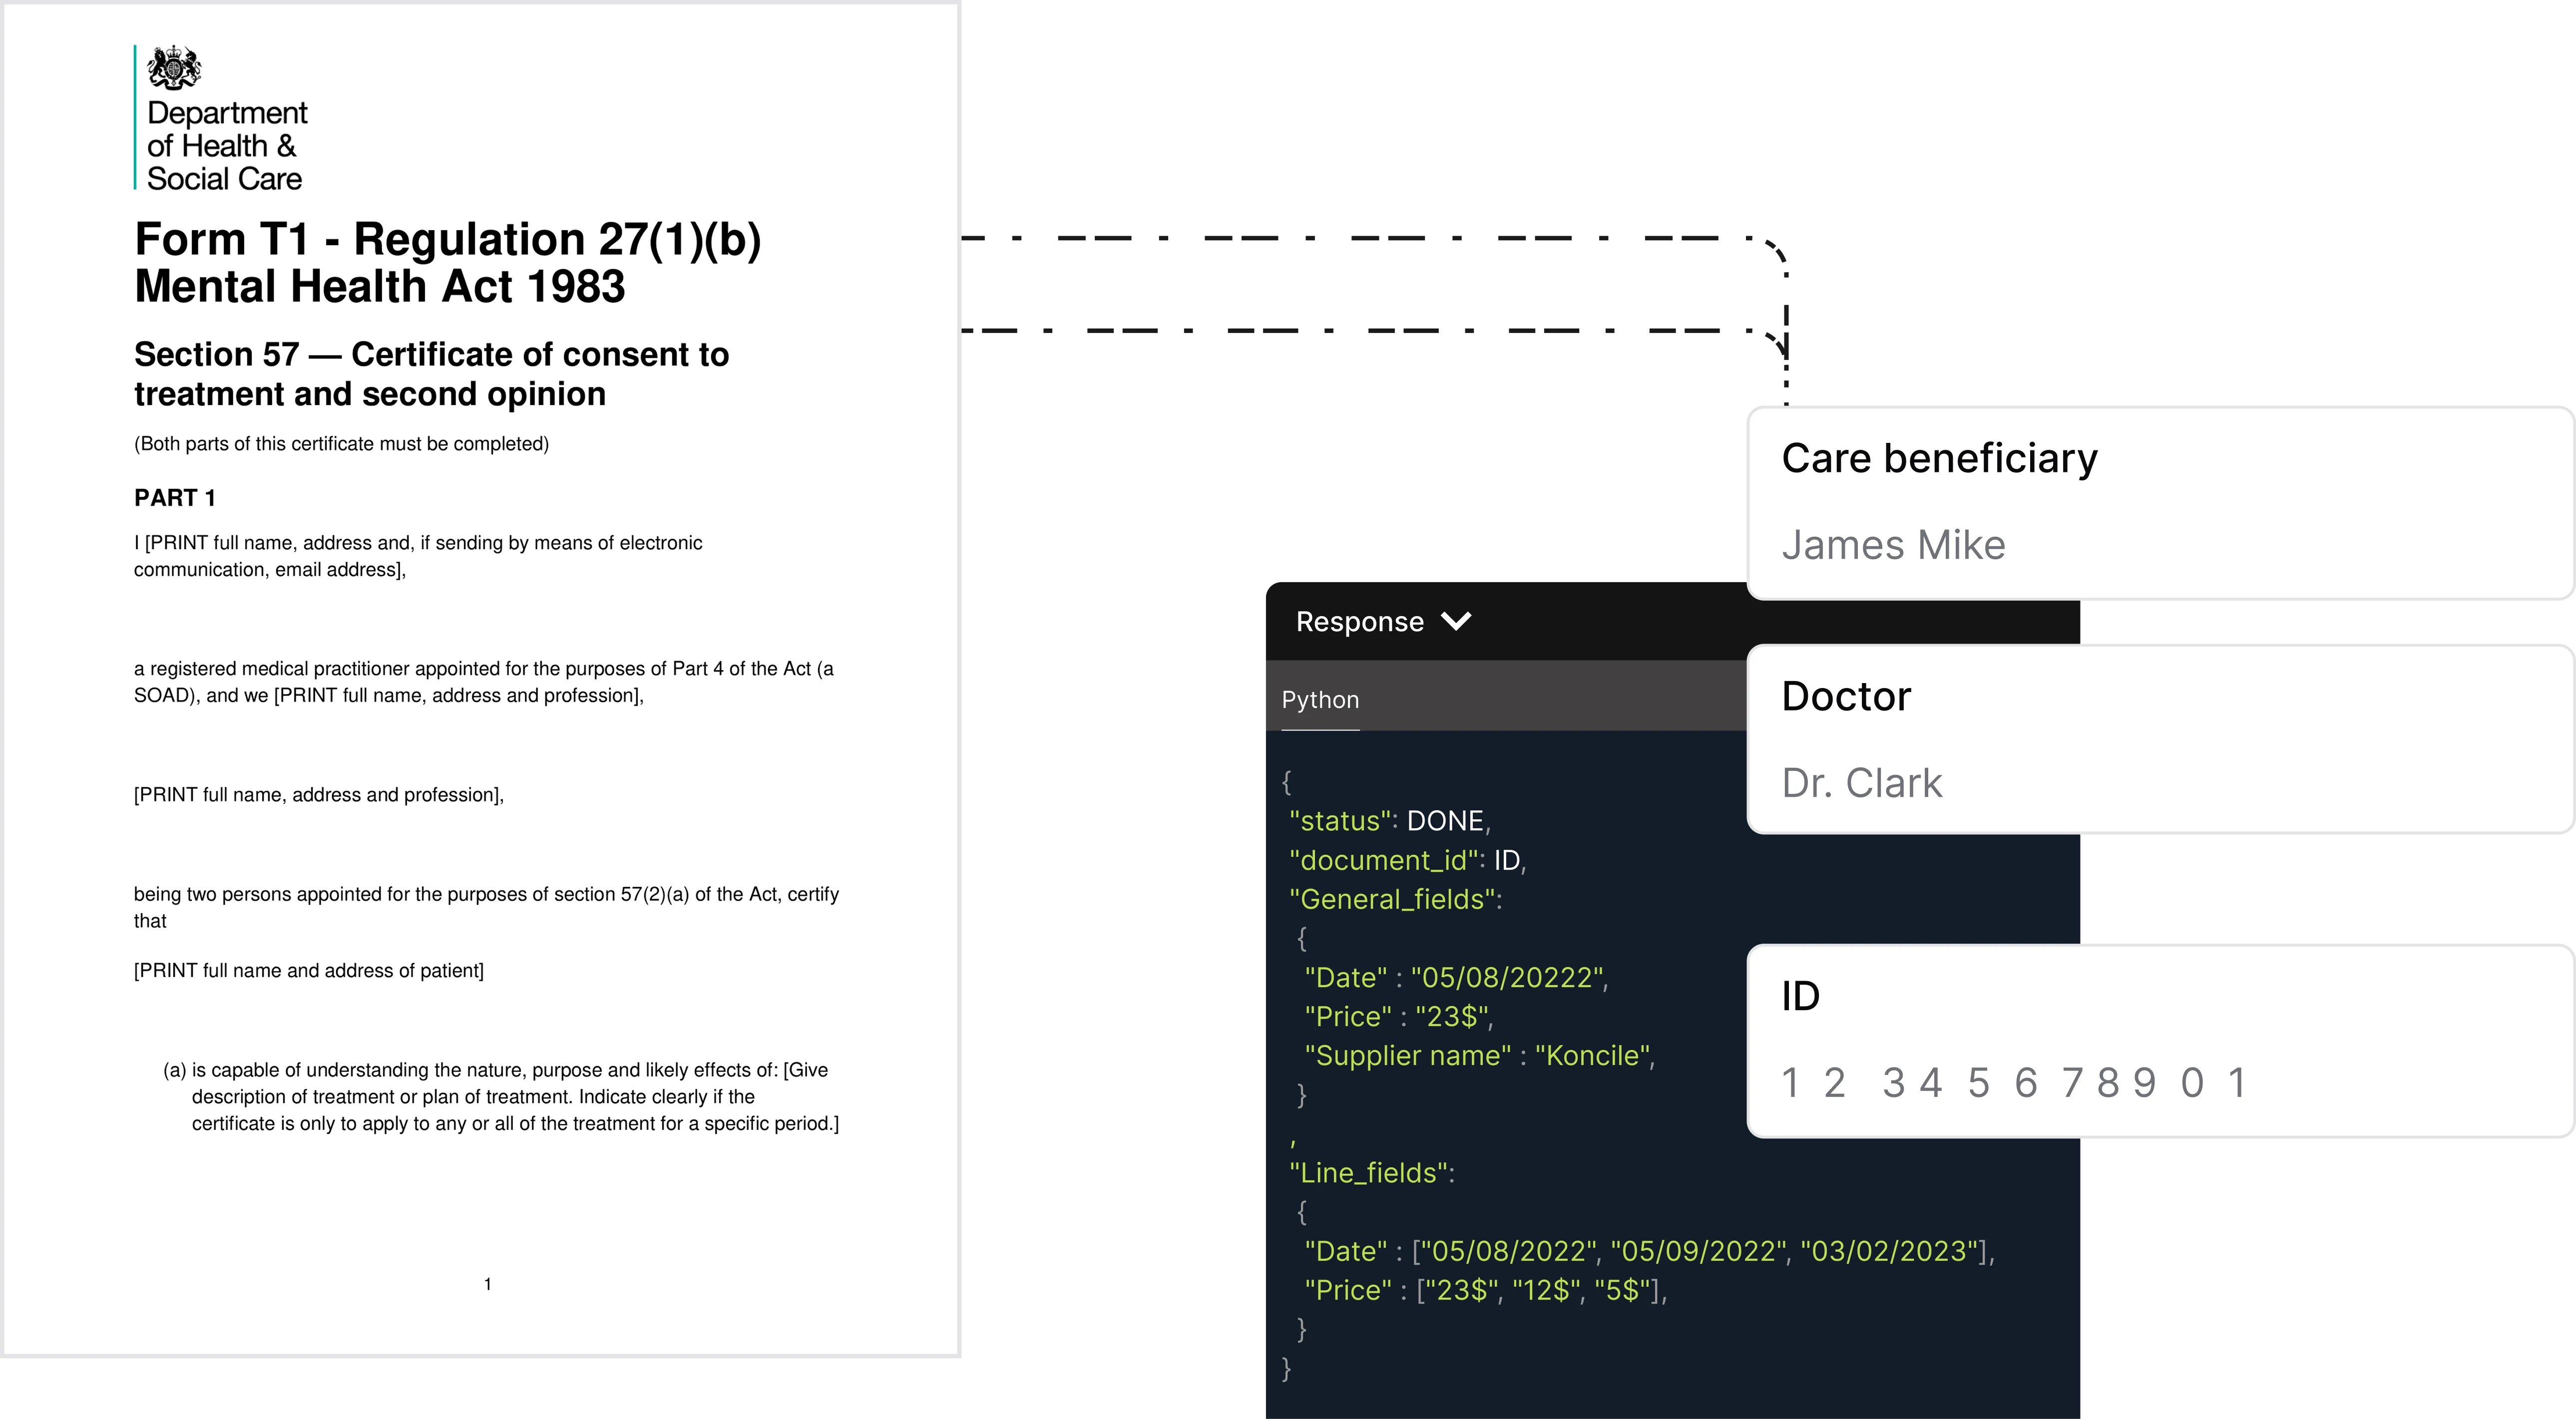Click the "status" key in the response
This screenshot has width=2576, height=1419.
click(1342, 821)
